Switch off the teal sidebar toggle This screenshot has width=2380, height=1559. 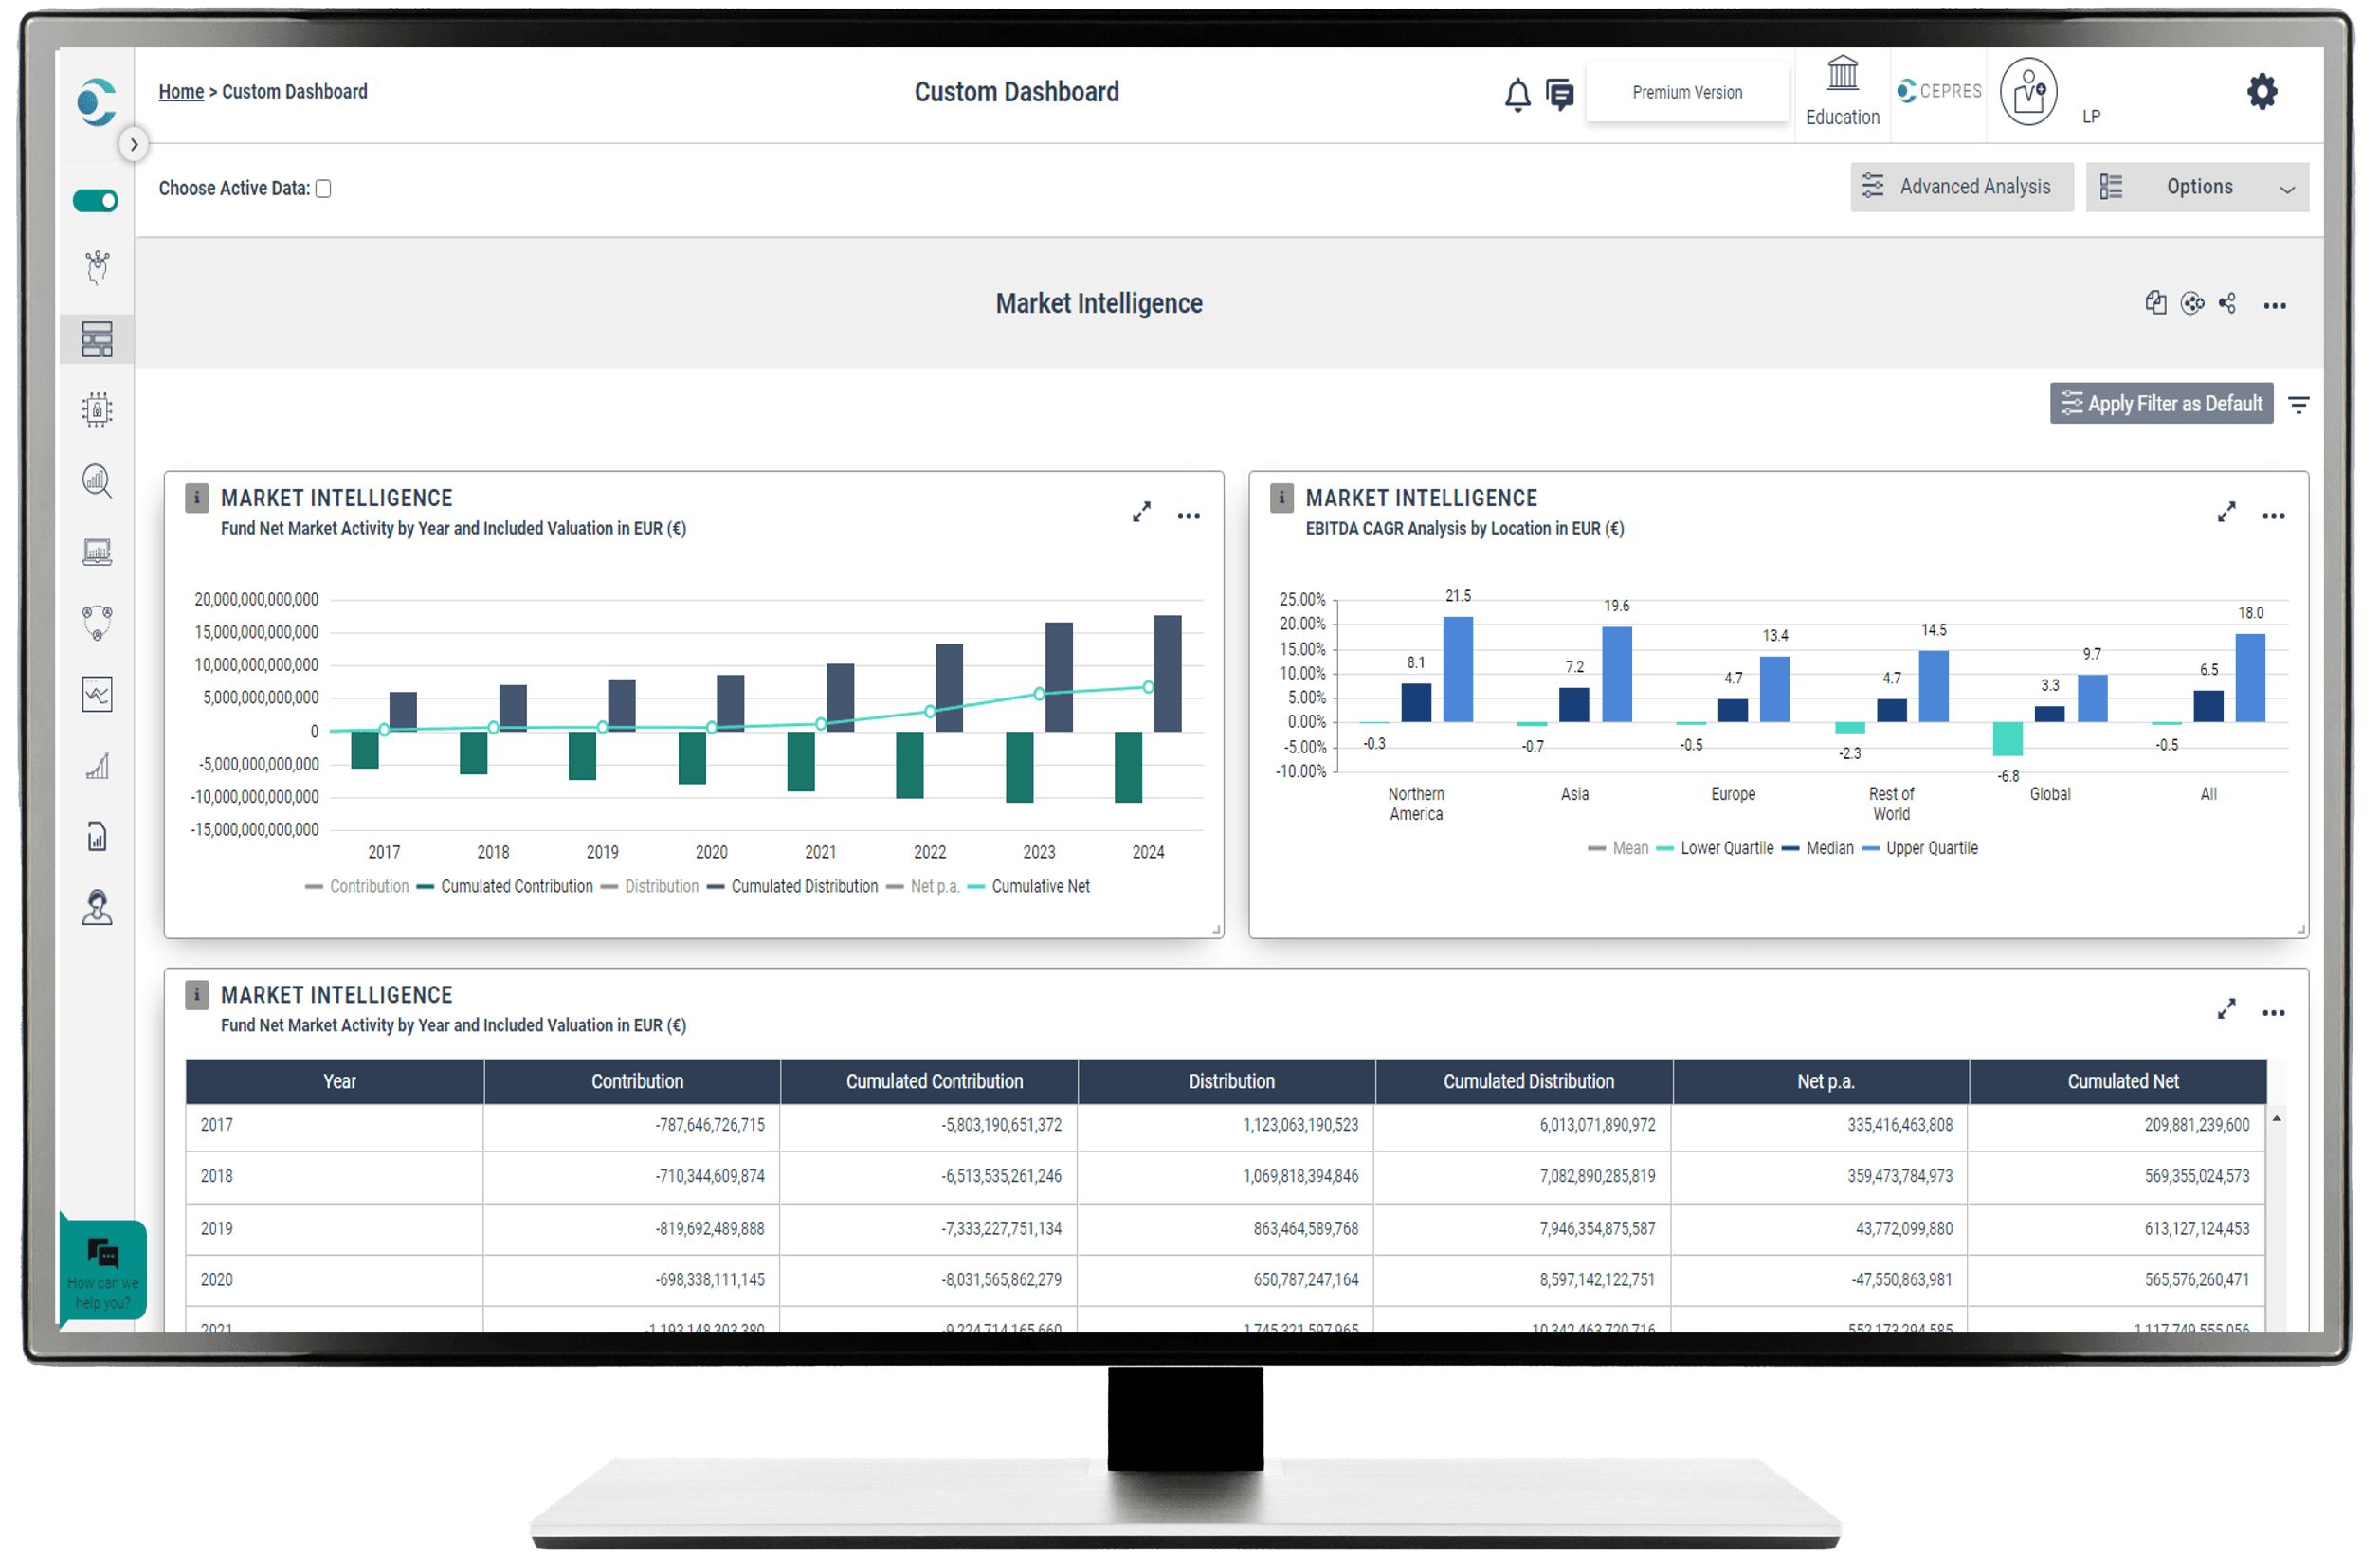(x=96, y=201)
